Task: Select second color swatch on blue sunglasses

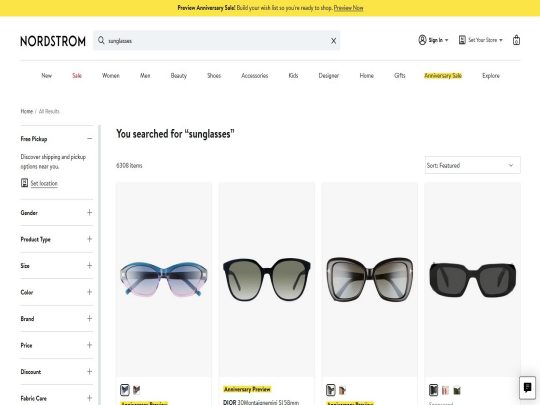Action: pyautogui.click(x=137, y=390)
